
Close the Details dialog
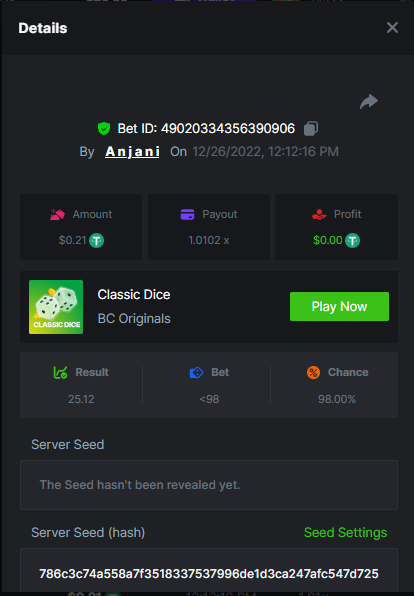coord(392,28)
